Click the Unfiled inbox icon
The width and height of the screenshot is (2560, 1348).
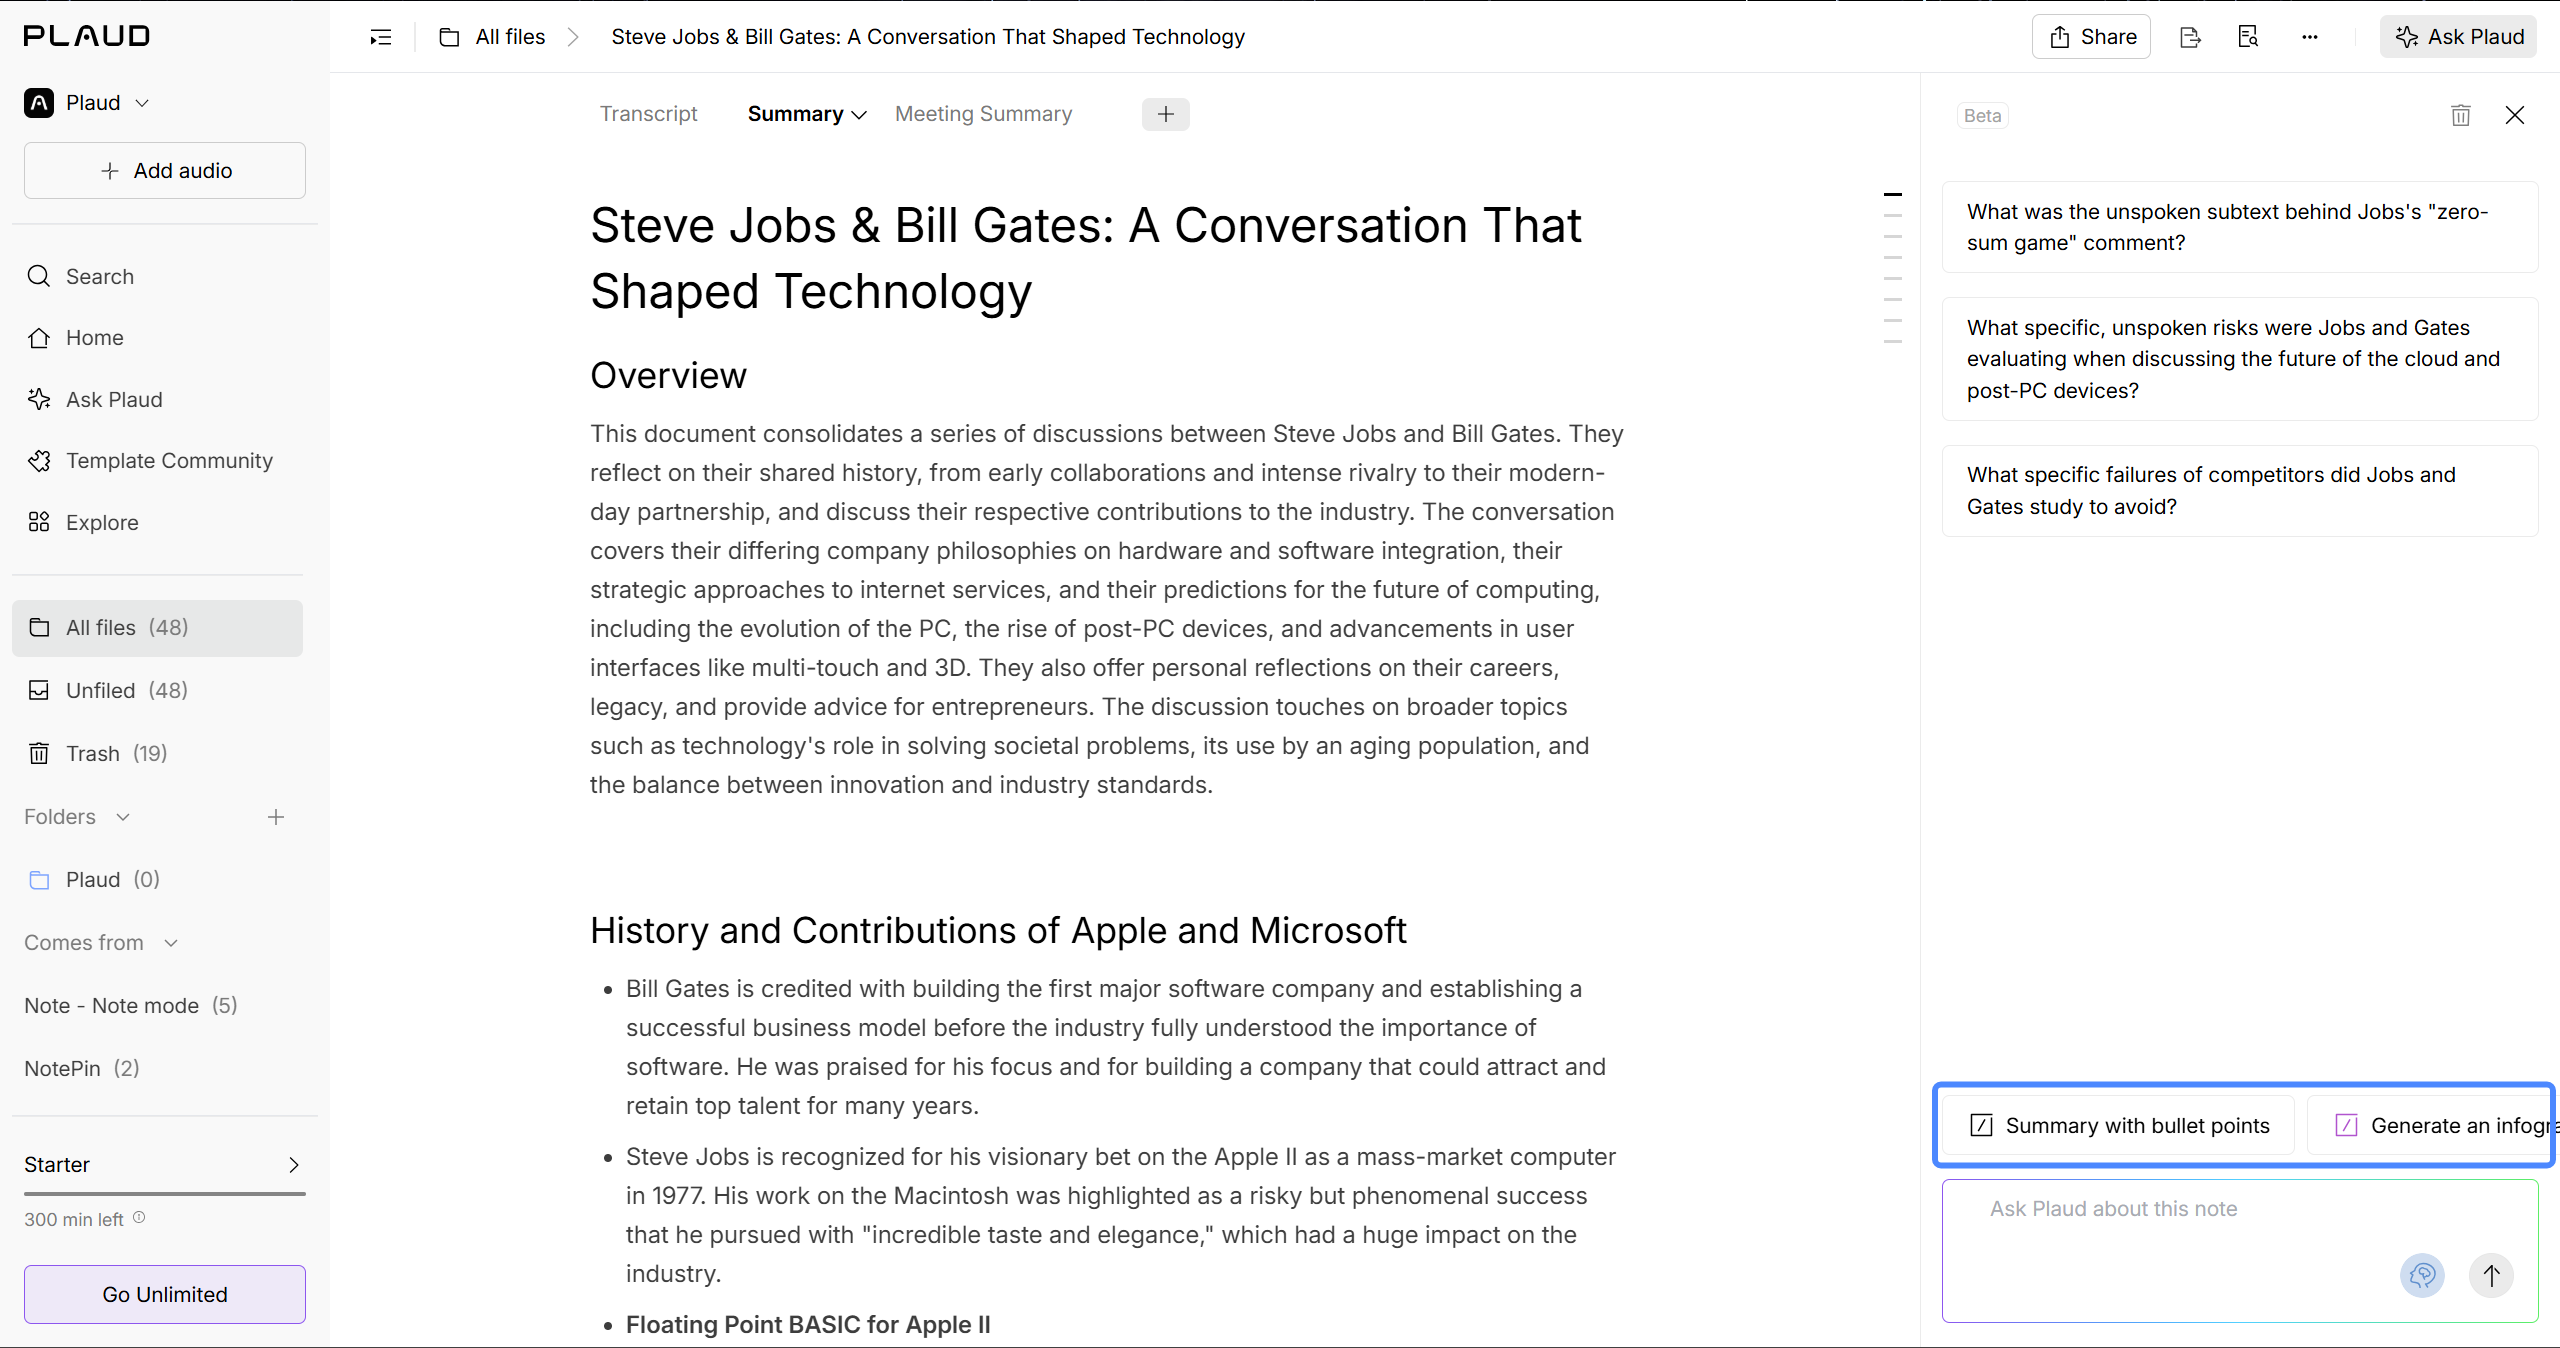click(39, 690)
